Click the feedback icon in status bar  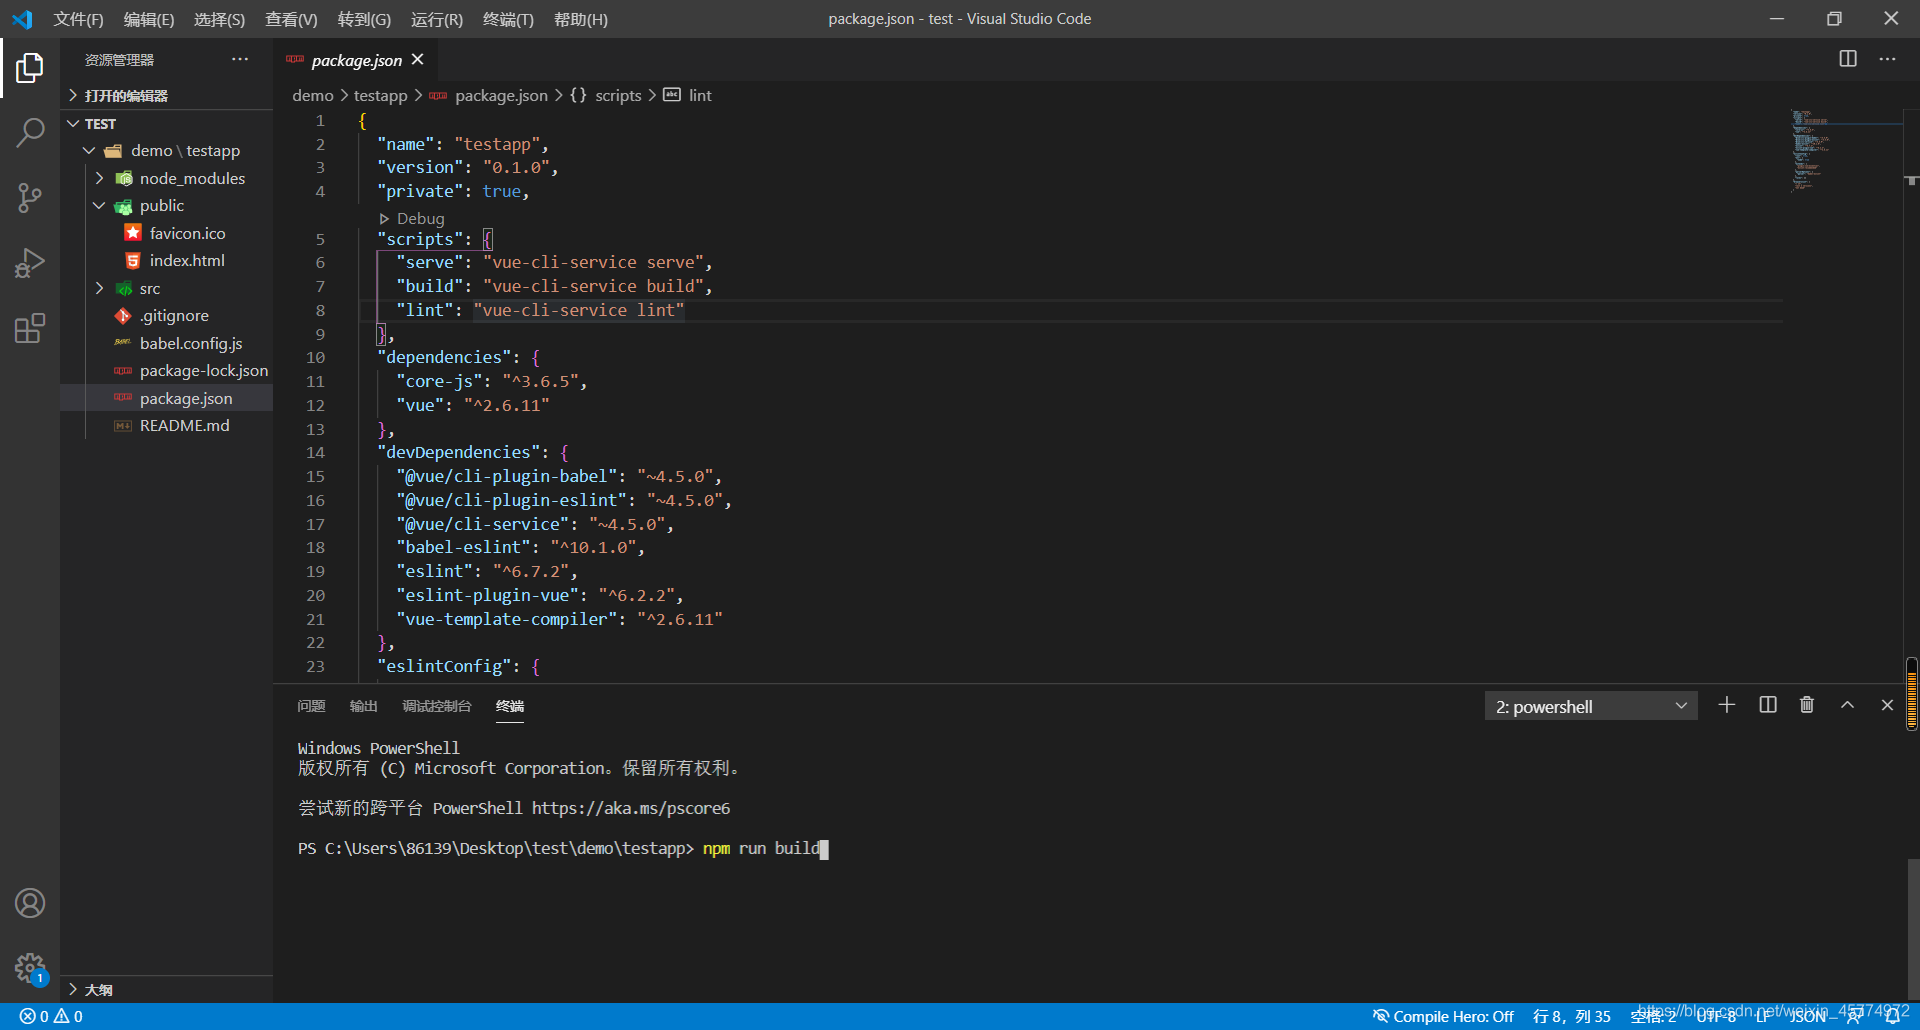coord(1854,1016)
